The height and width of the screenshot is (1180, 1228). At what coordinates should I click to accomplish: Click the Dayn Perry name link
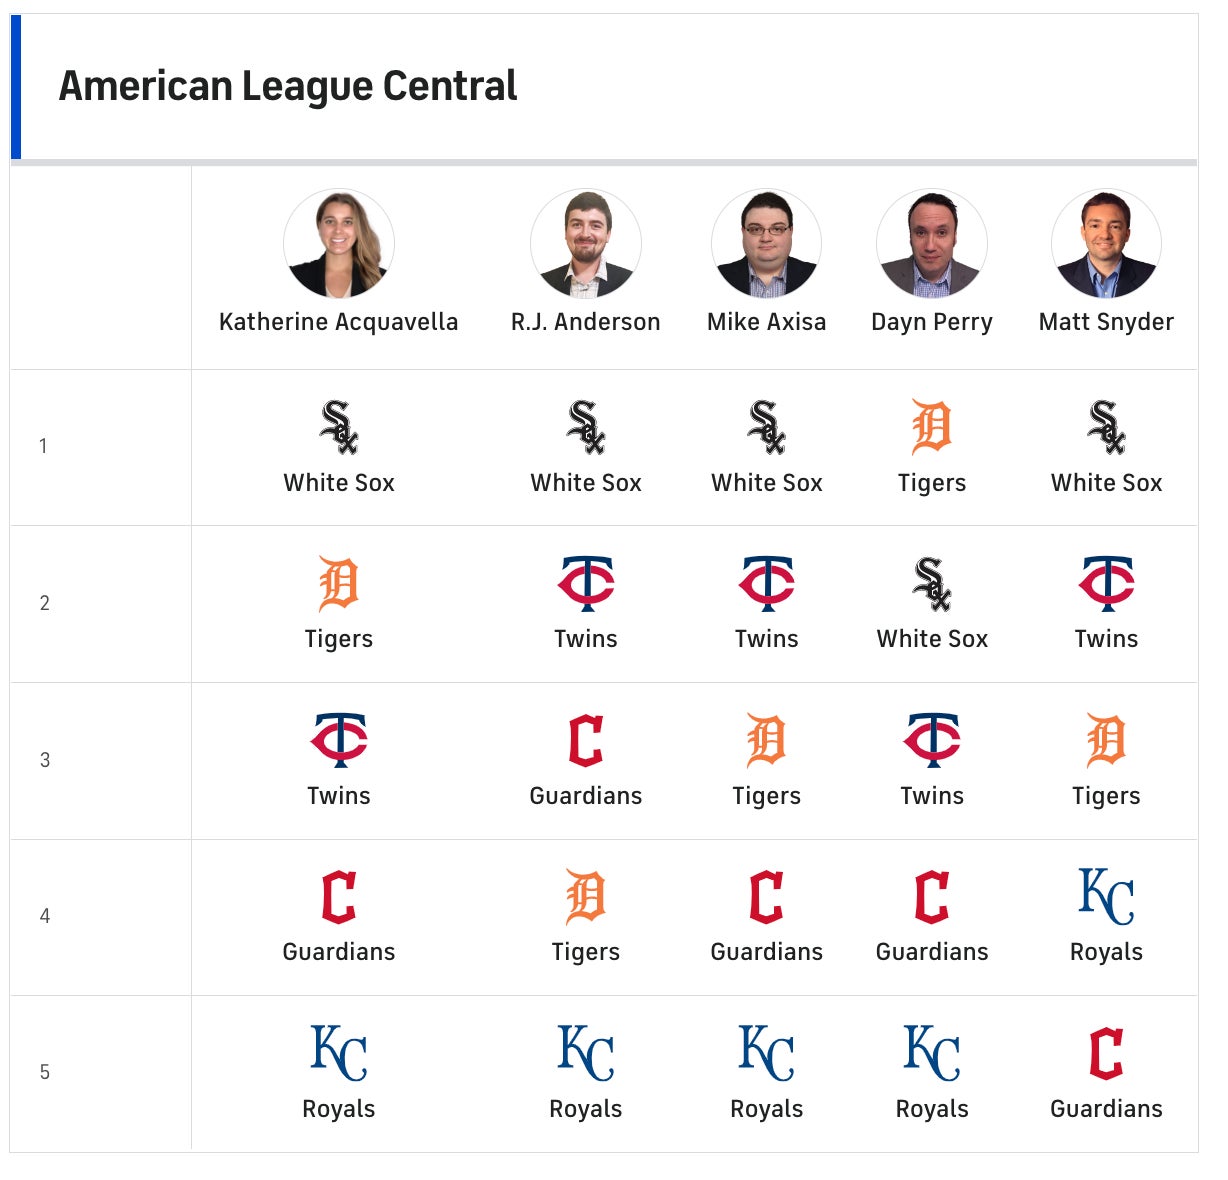(931, 322)
